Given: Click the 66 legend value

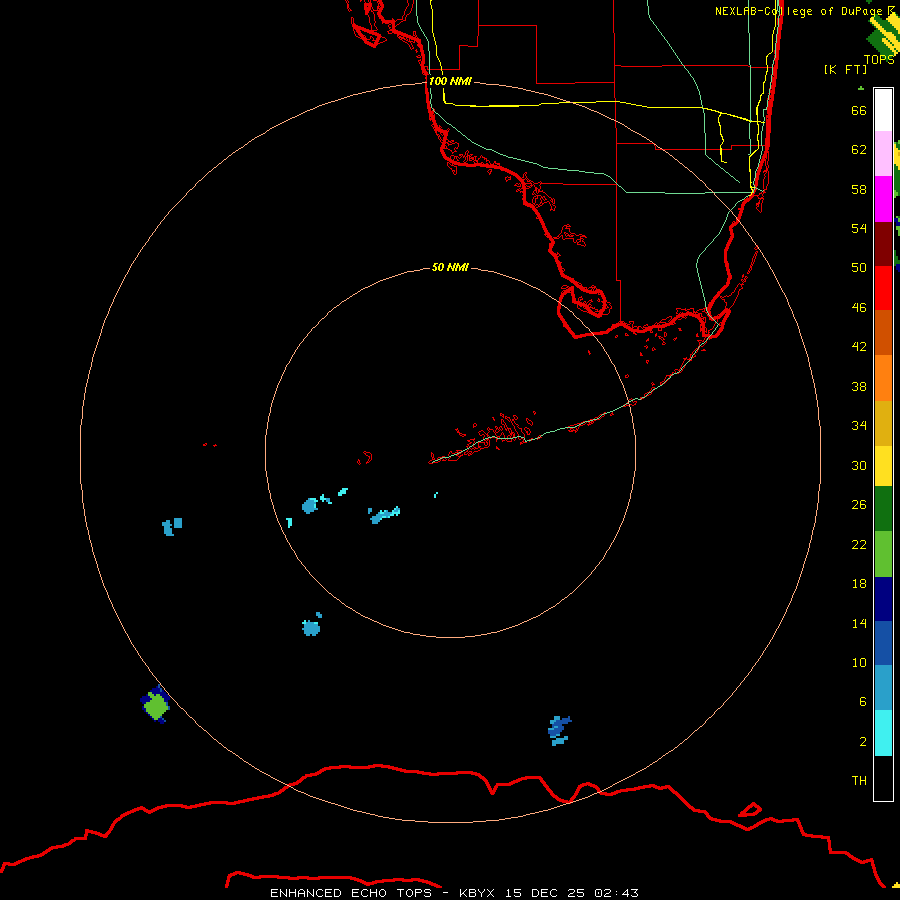Looking at the screenshot, I should (x=859, y=110).
